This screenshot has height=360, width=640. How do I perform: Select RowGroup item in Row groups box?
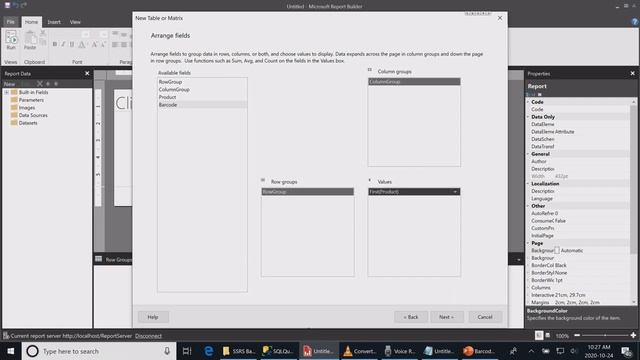click(308, 192)
